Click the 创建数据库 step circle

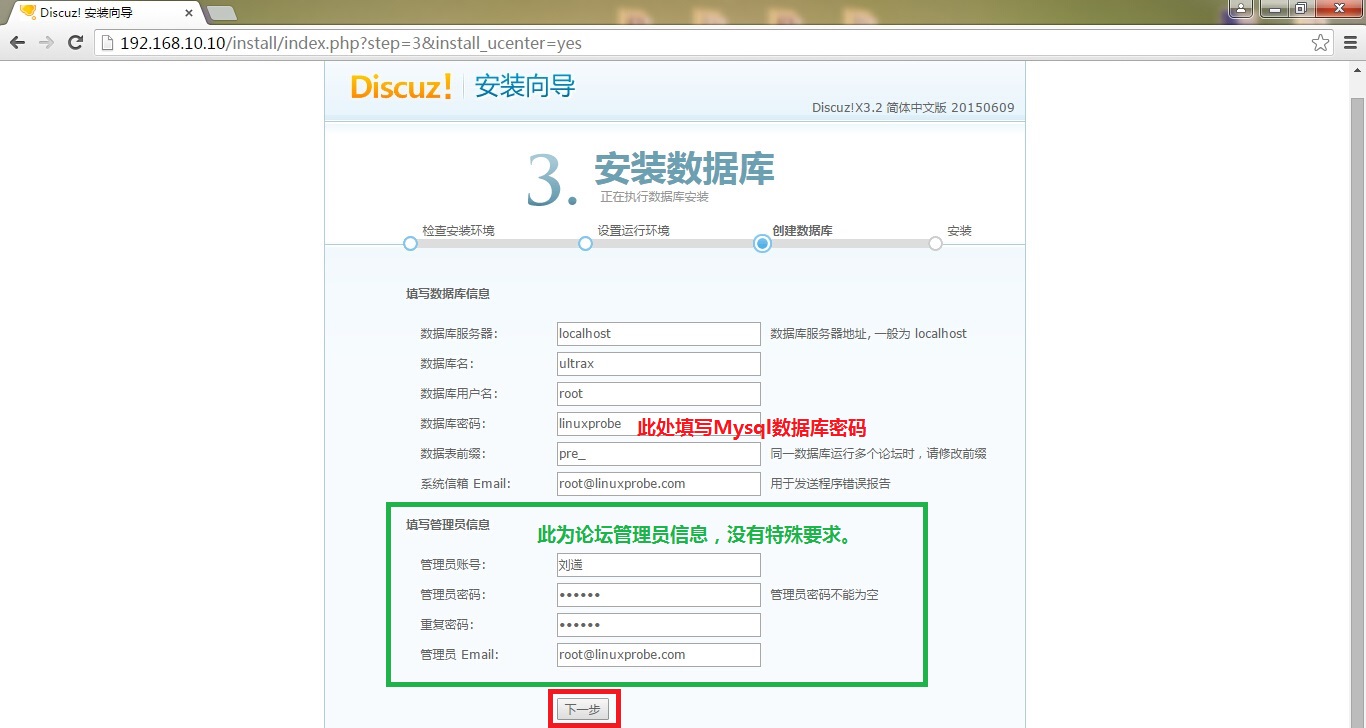(x=763, y=243)
